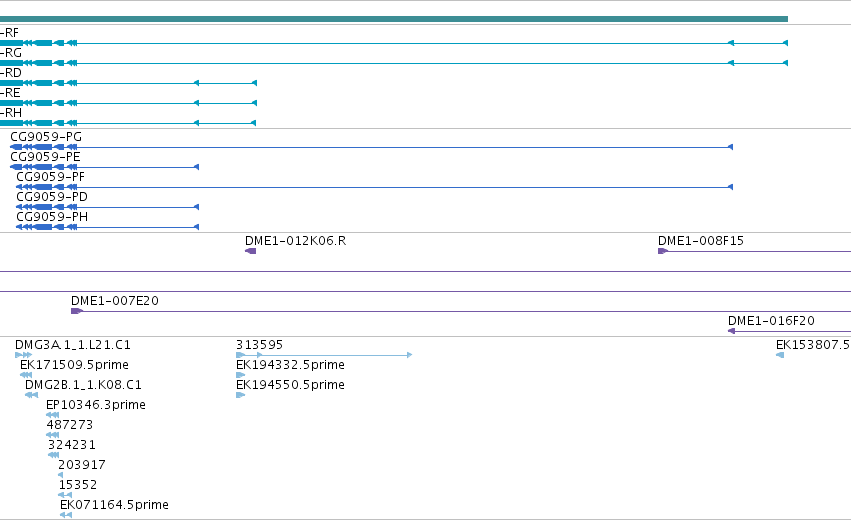Select the -RF transcript label
This screenshot has height=520, width=851.
pos(9,33)
